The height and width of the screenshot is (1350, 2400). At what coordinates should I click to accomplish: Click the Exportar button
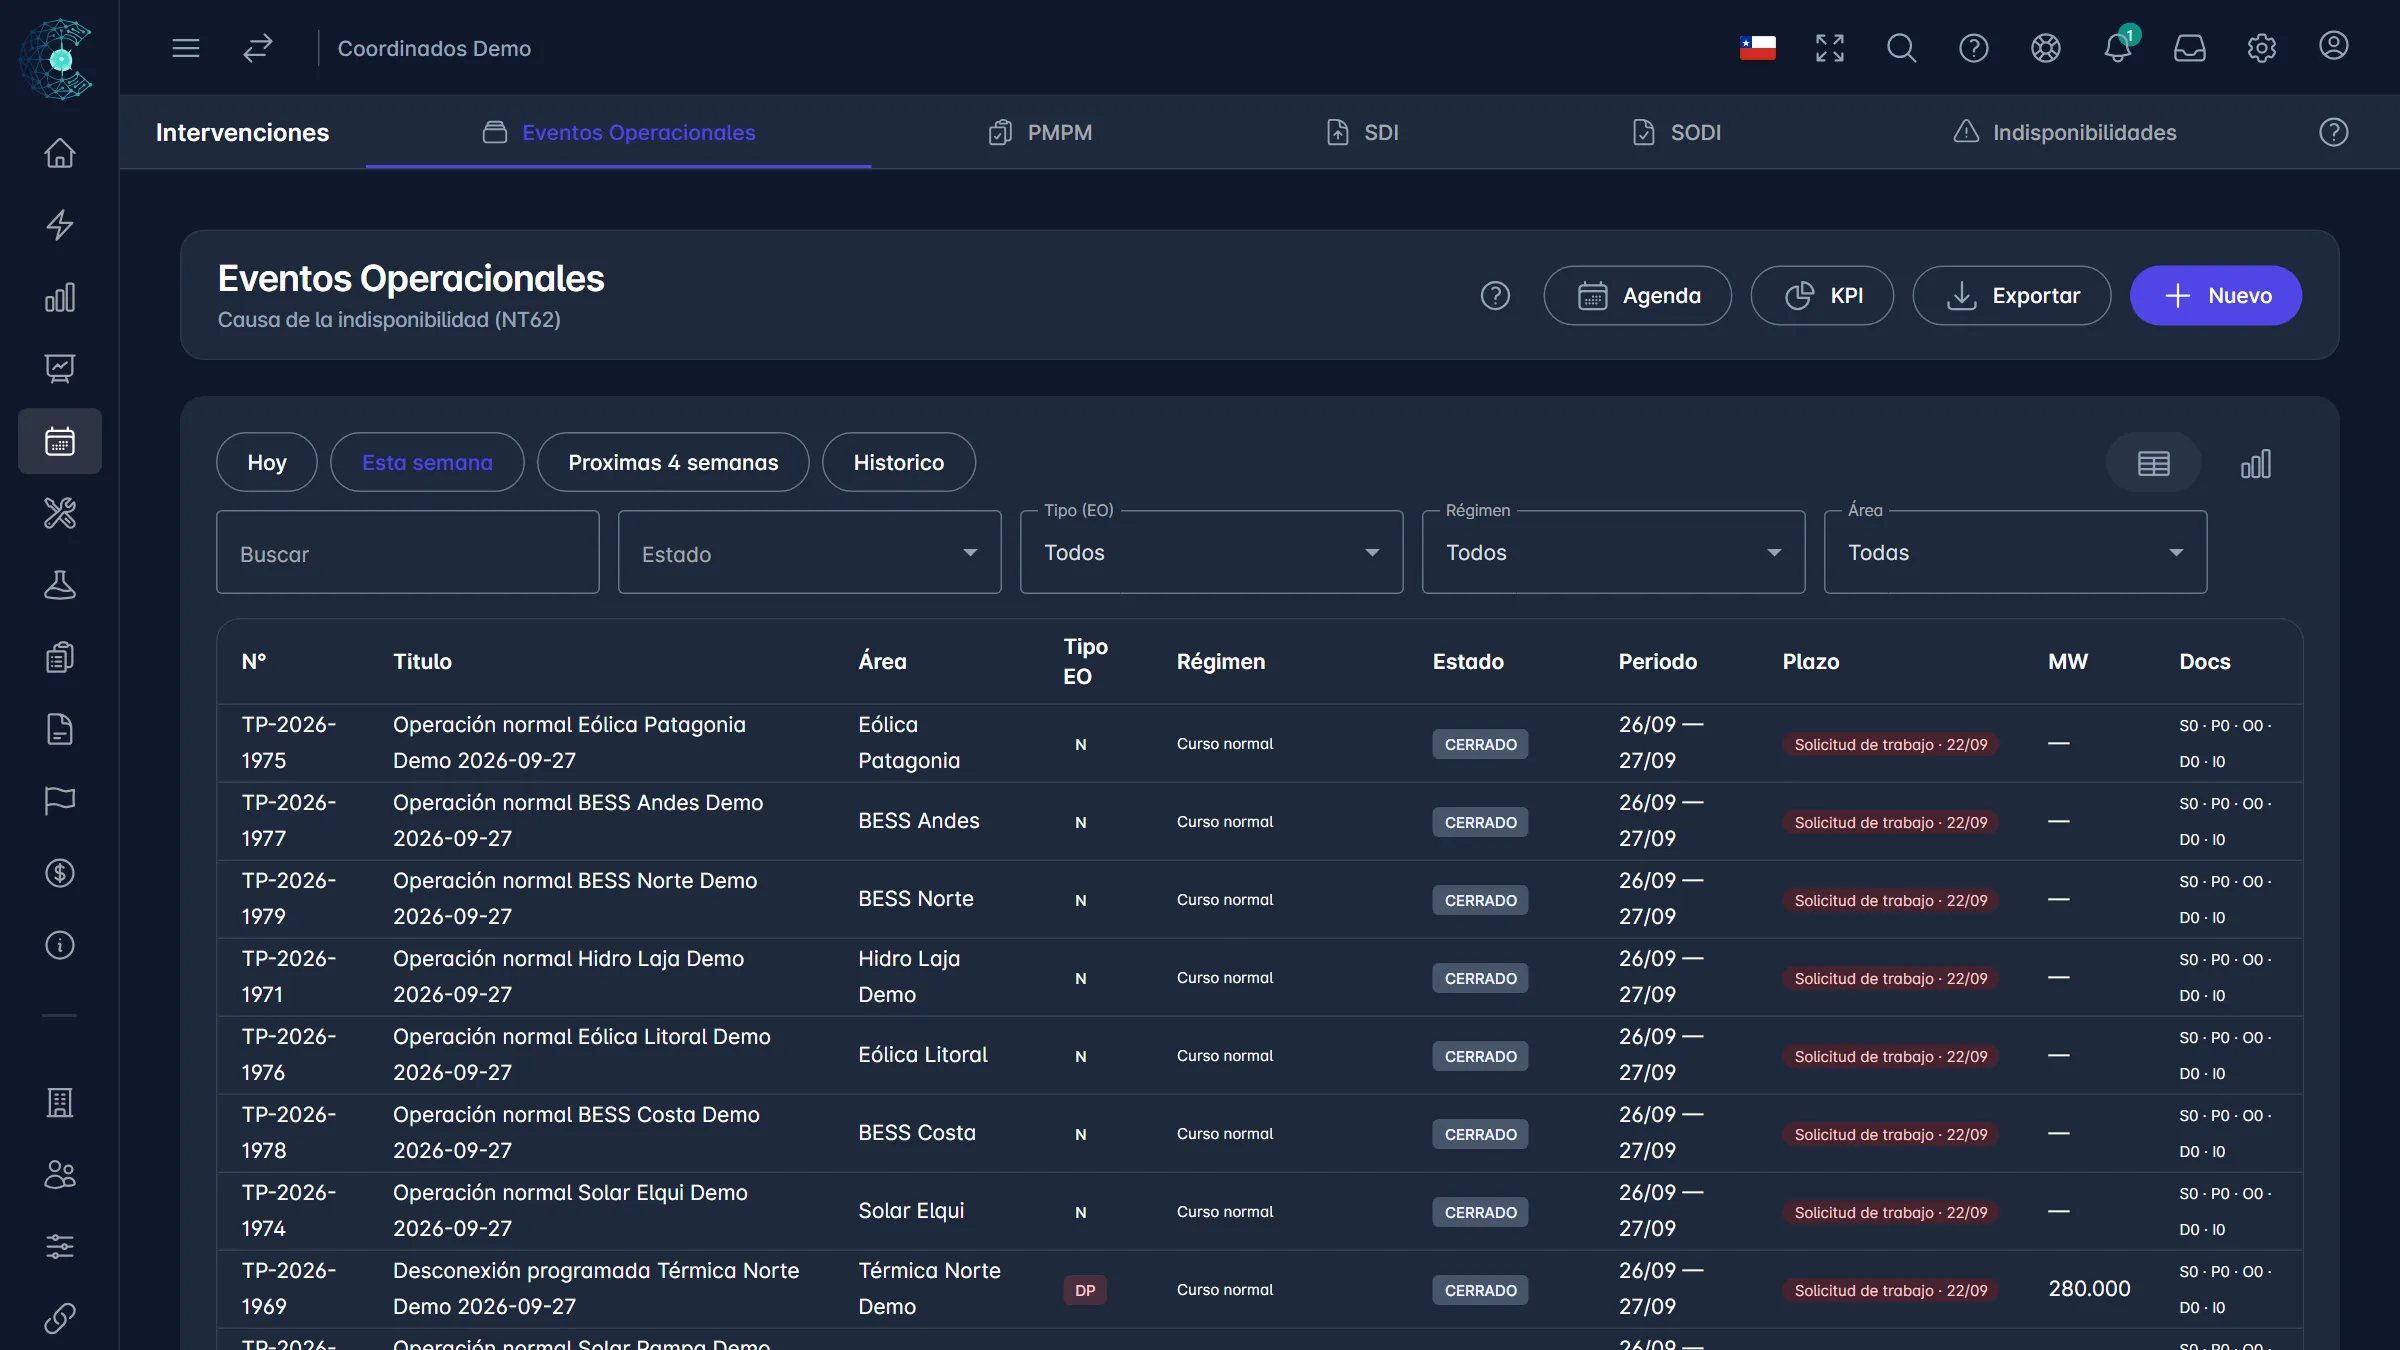[x=2012, y=296]
